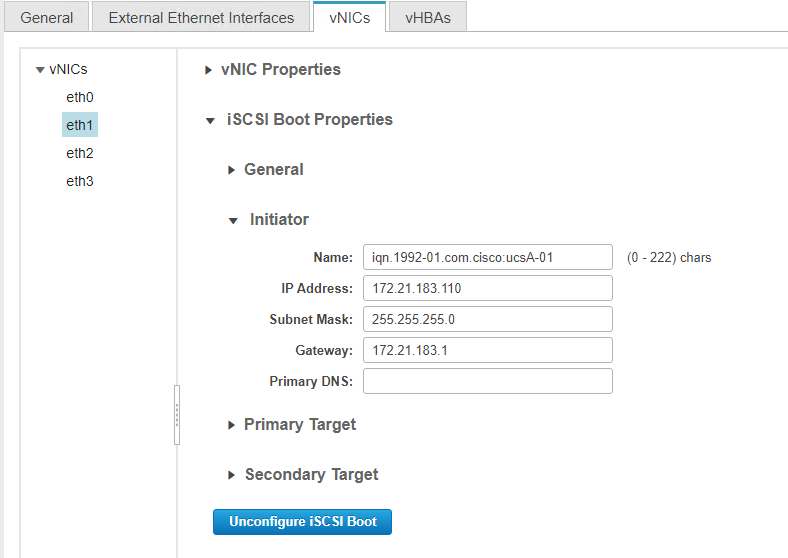
Task: Expand the Primary Target section
Action: (233, 425)
